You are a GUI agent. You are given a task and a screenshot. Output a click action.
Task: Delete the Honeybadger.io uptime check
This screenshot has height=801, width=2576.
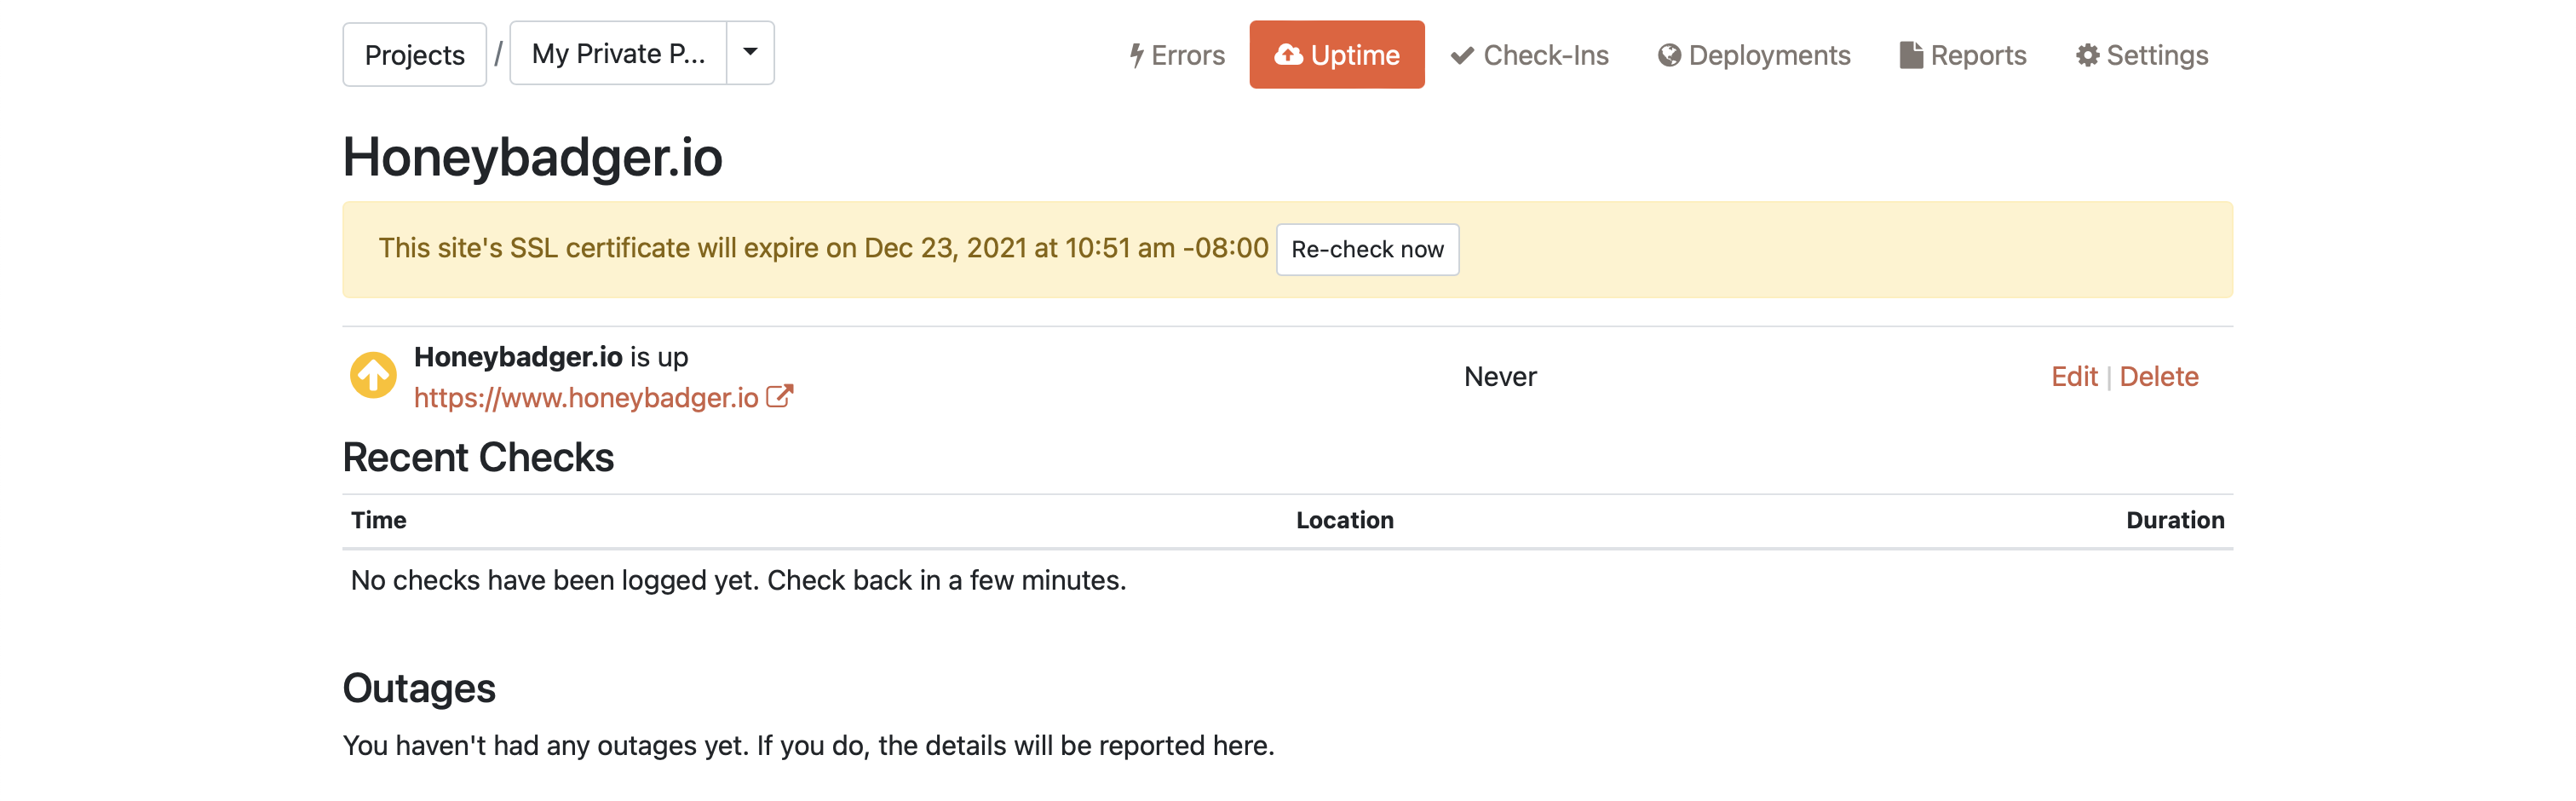click(2160, 377)
